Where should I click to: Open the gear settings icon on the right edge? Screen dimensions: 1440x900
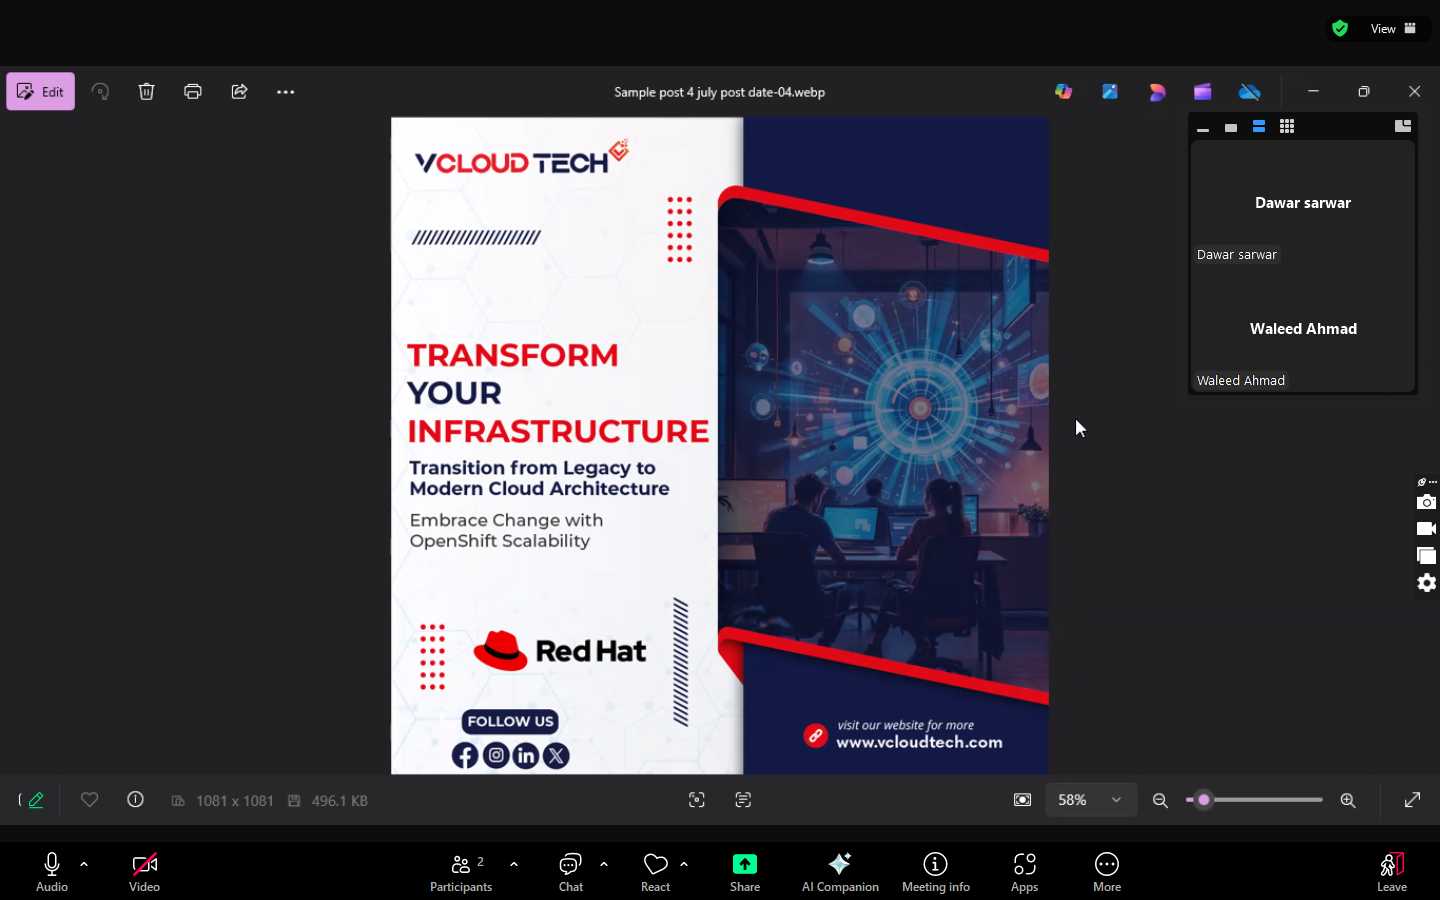[x=1426, y=583]
